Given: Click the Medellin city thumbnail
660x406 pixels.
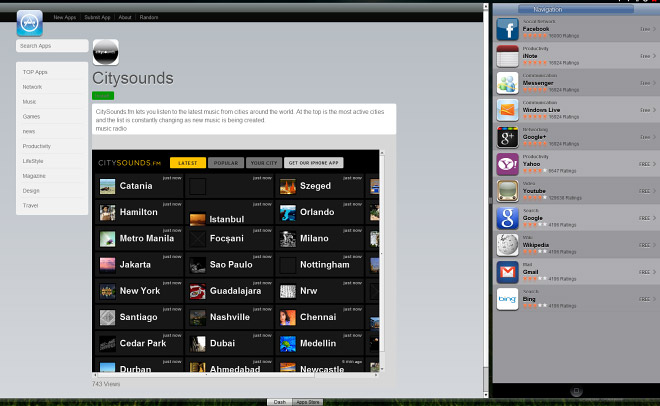Looking at the screenshot, I should [x=287, y=344].
